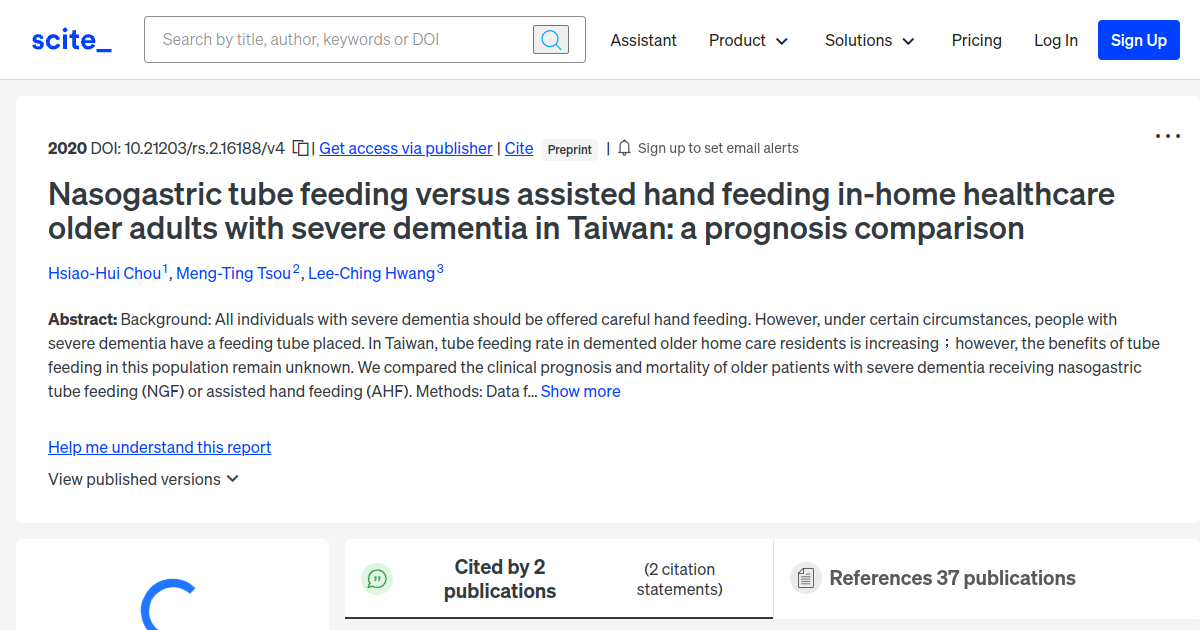
Task: Switch to the Cited by 2 publications tab
Action: (500, 578)
